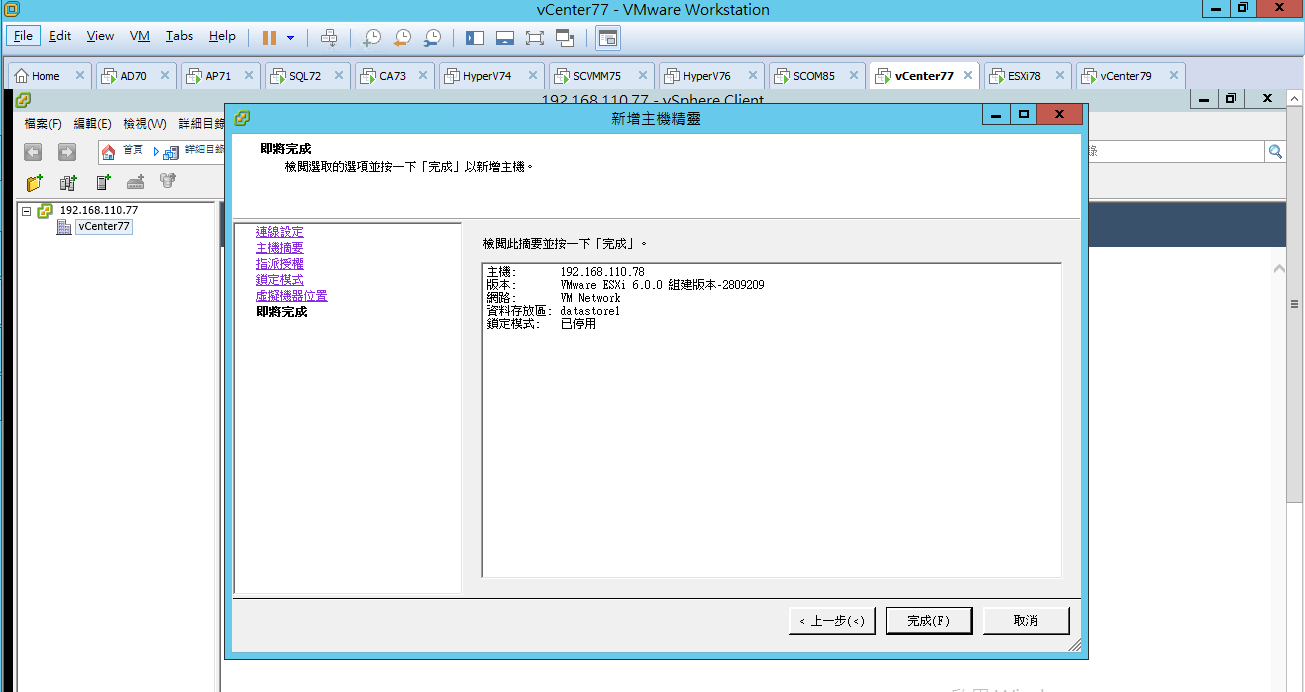Click the 完成(F) finish button
Viewport: 1305px width, 692px height.
[x=928, y=621]
